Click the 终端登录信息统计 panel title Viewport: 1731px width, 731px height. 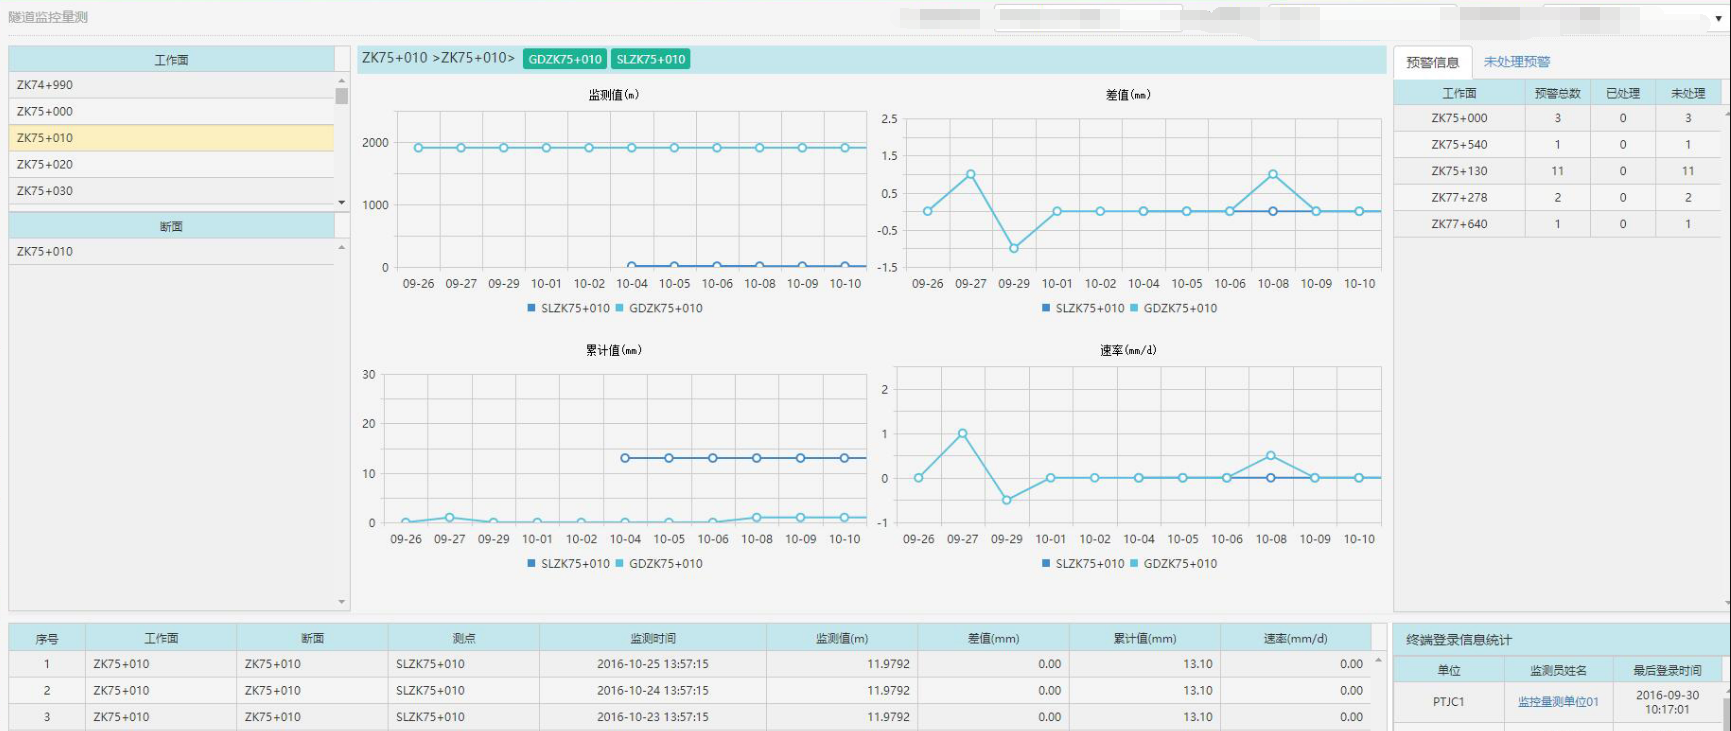point(1459,640)
